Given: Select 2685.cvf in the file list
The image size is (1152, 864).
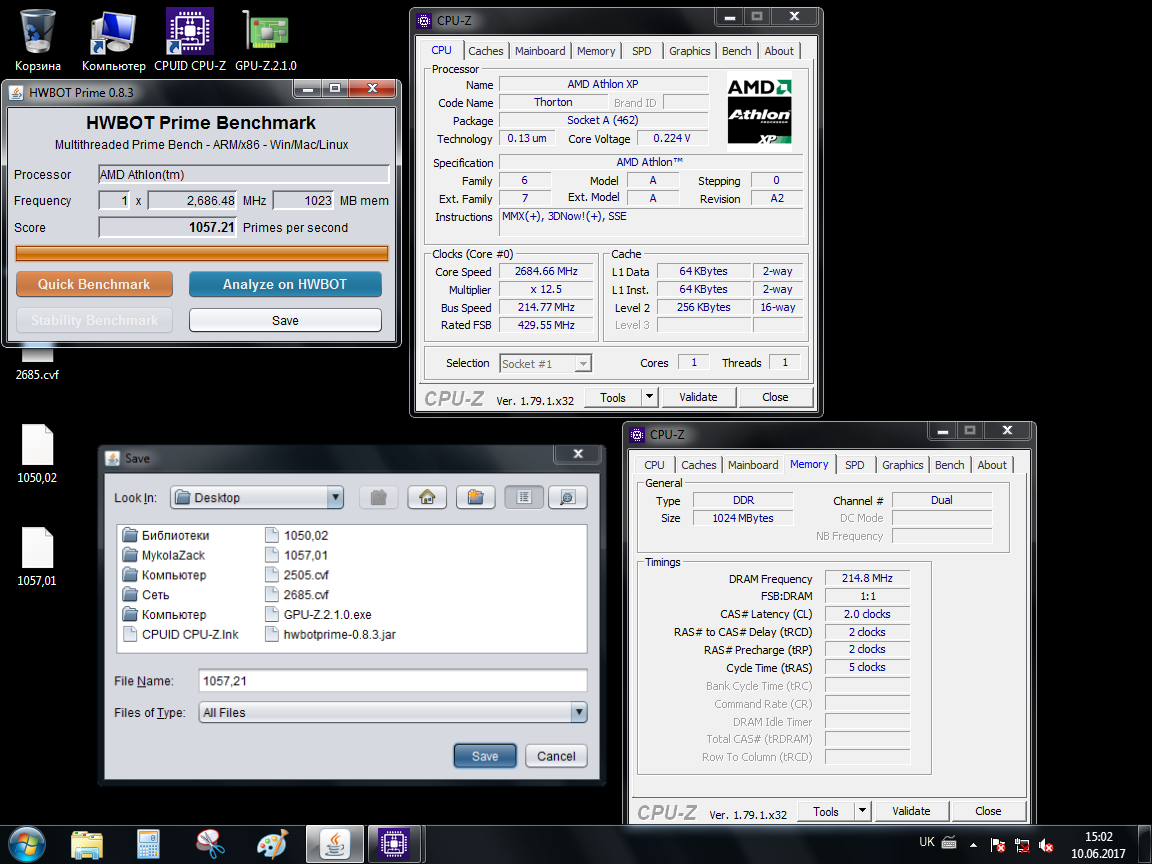Looking at the screenshot, I should click(297, 595).
